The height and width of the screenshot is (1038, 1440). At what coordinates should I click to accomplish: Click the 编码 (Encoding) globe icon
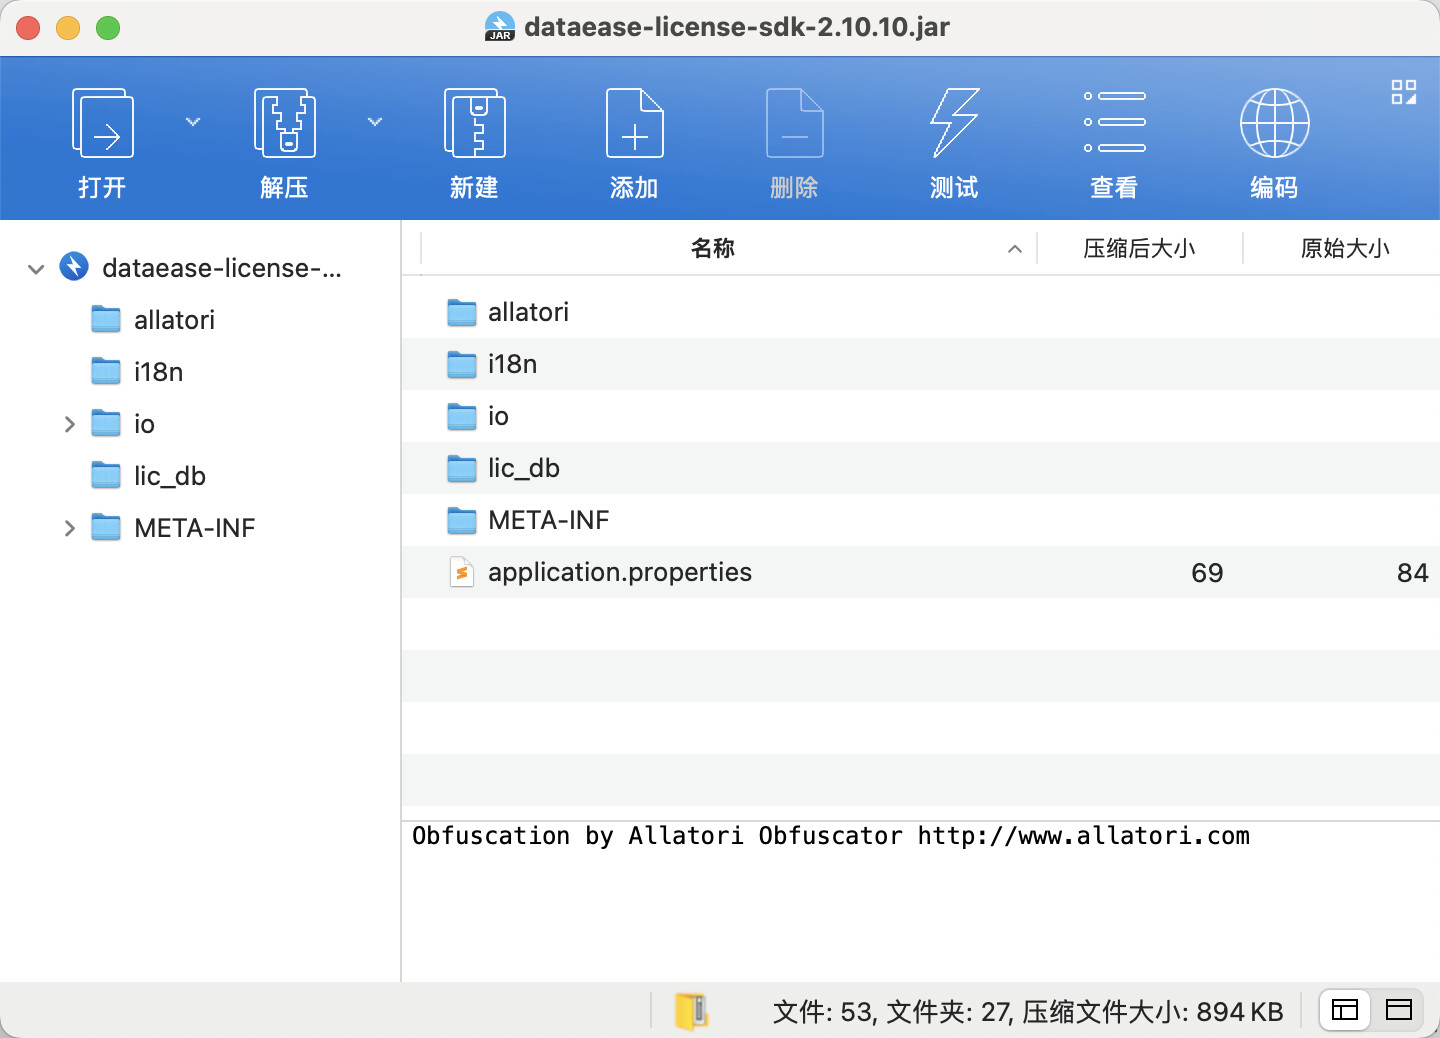(x=1275, y=123)
